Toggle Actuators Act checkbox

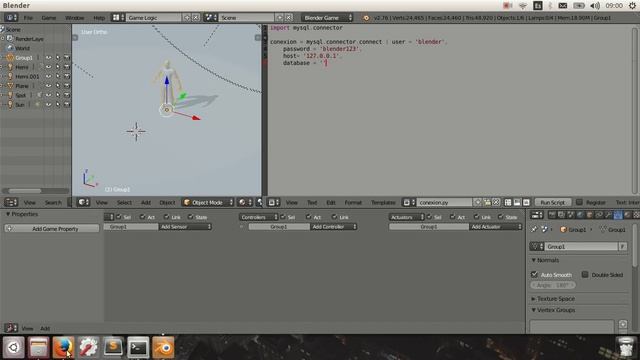(453, 217)
